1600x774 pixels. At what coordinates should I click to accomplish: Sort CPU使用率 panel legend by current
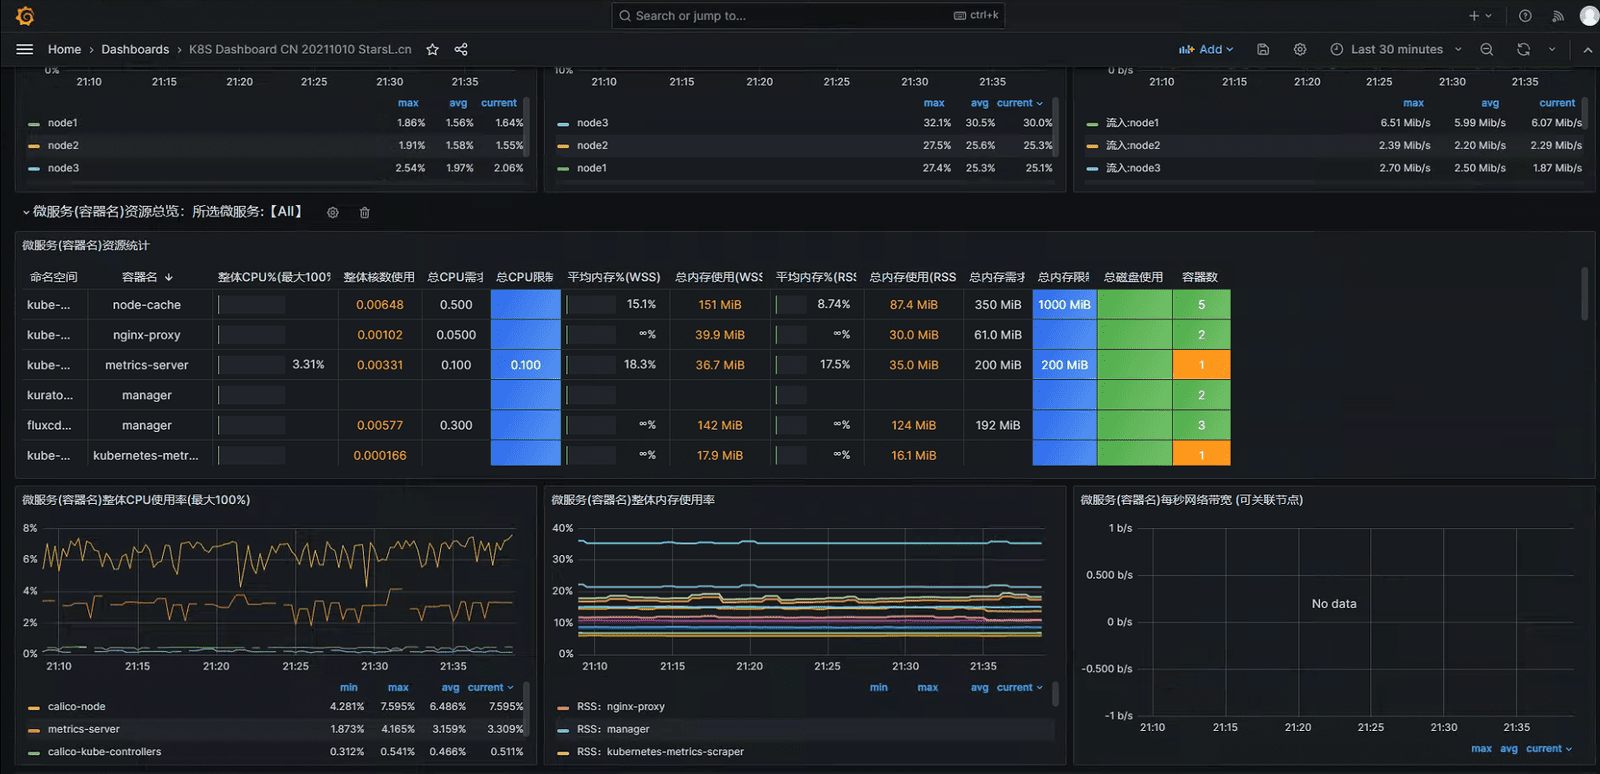(x=490, y=688)
